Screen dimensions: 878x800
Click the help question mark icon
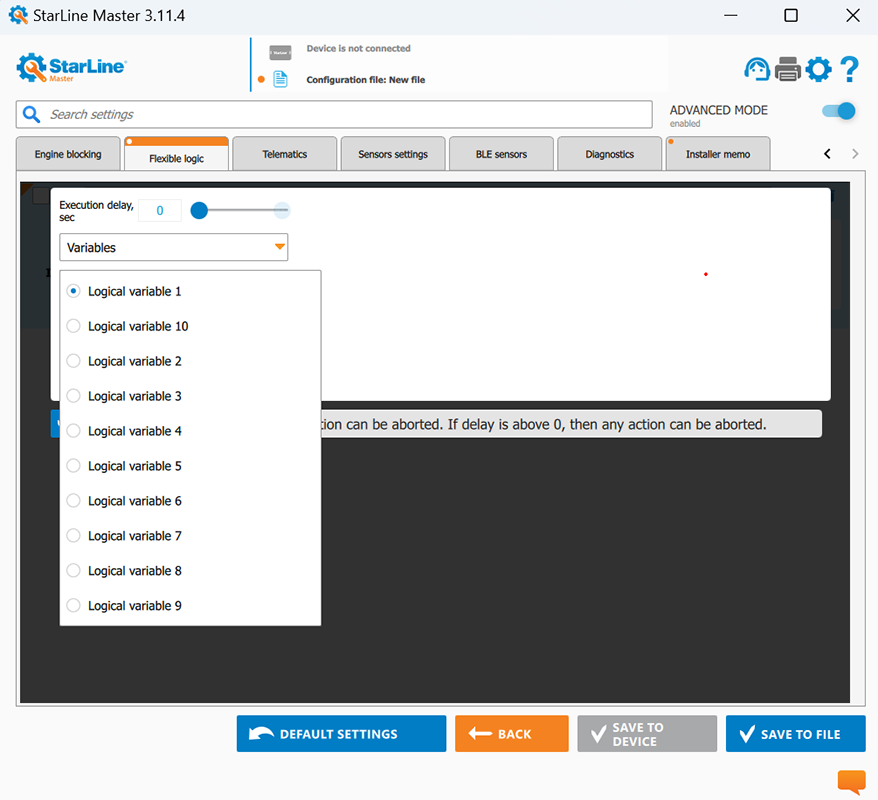coord(849,69)
